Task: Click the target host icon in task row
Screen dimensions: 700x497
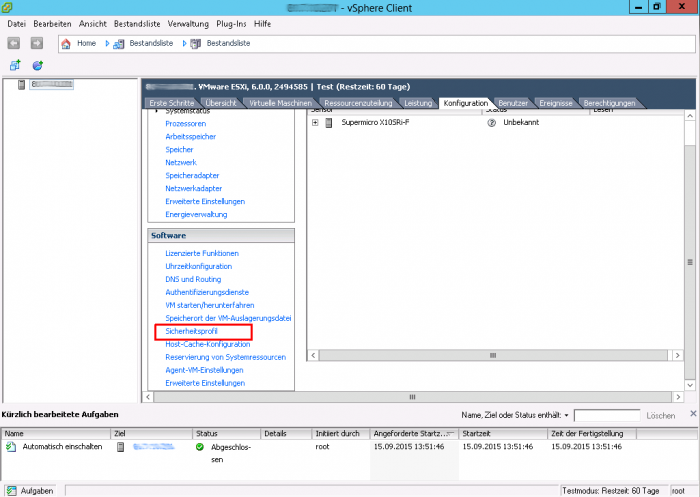Action: (121, 447)
